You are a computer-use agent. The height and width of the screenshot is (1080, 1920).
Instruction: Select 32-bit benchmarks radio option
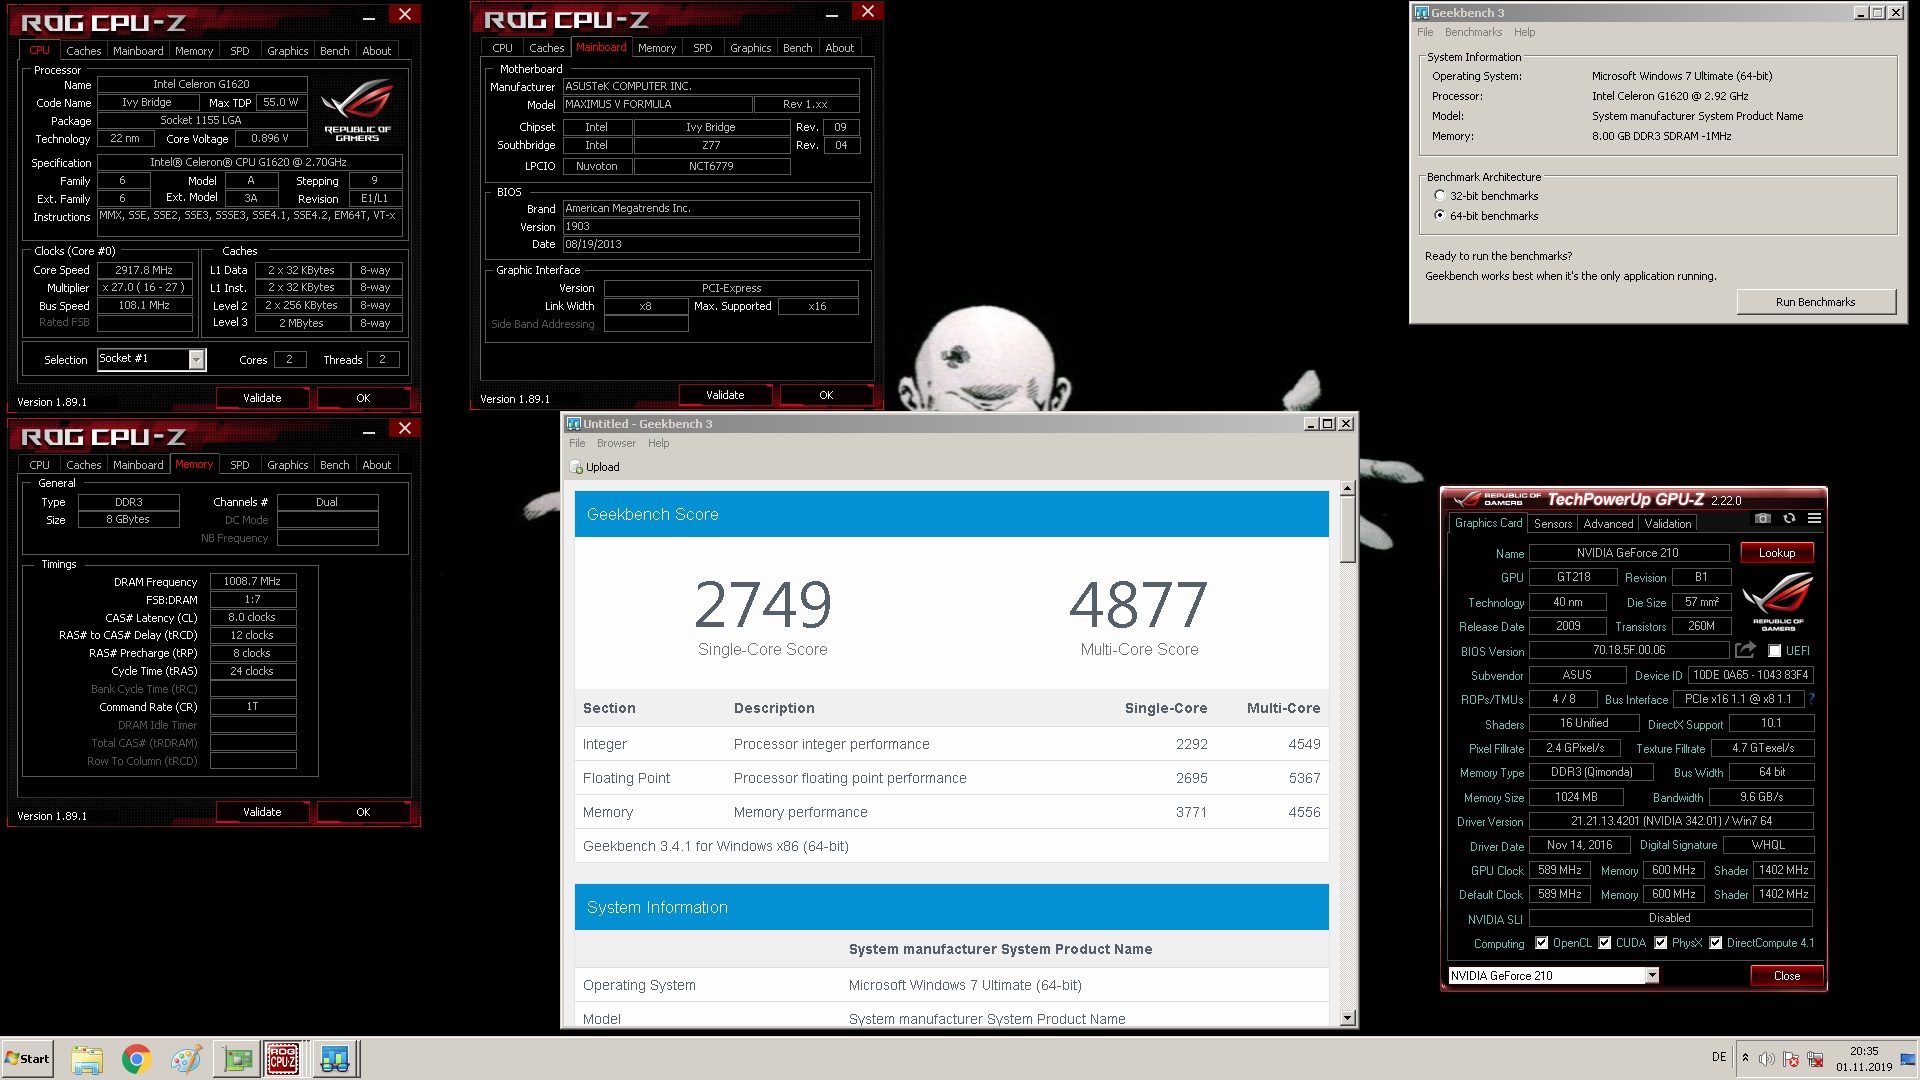[1439, 196]
